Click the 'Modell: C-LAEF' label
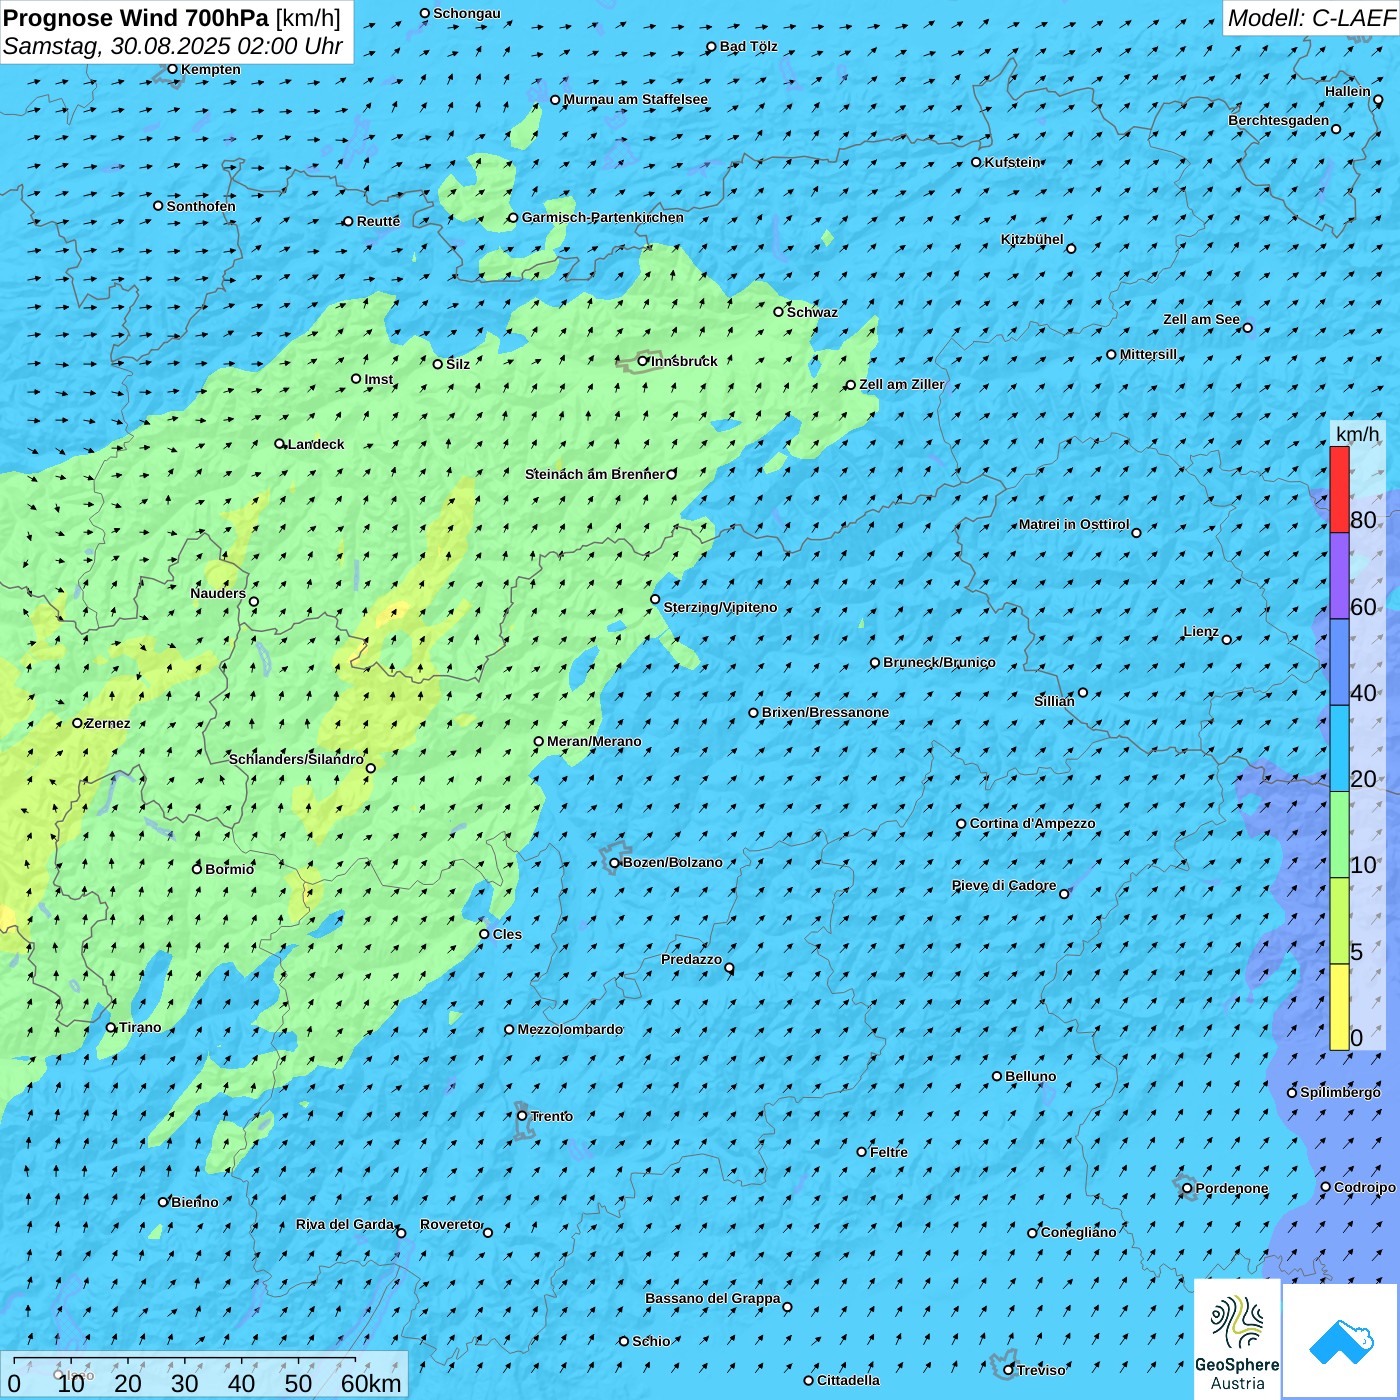1400x1400 pixels. 1311,18
